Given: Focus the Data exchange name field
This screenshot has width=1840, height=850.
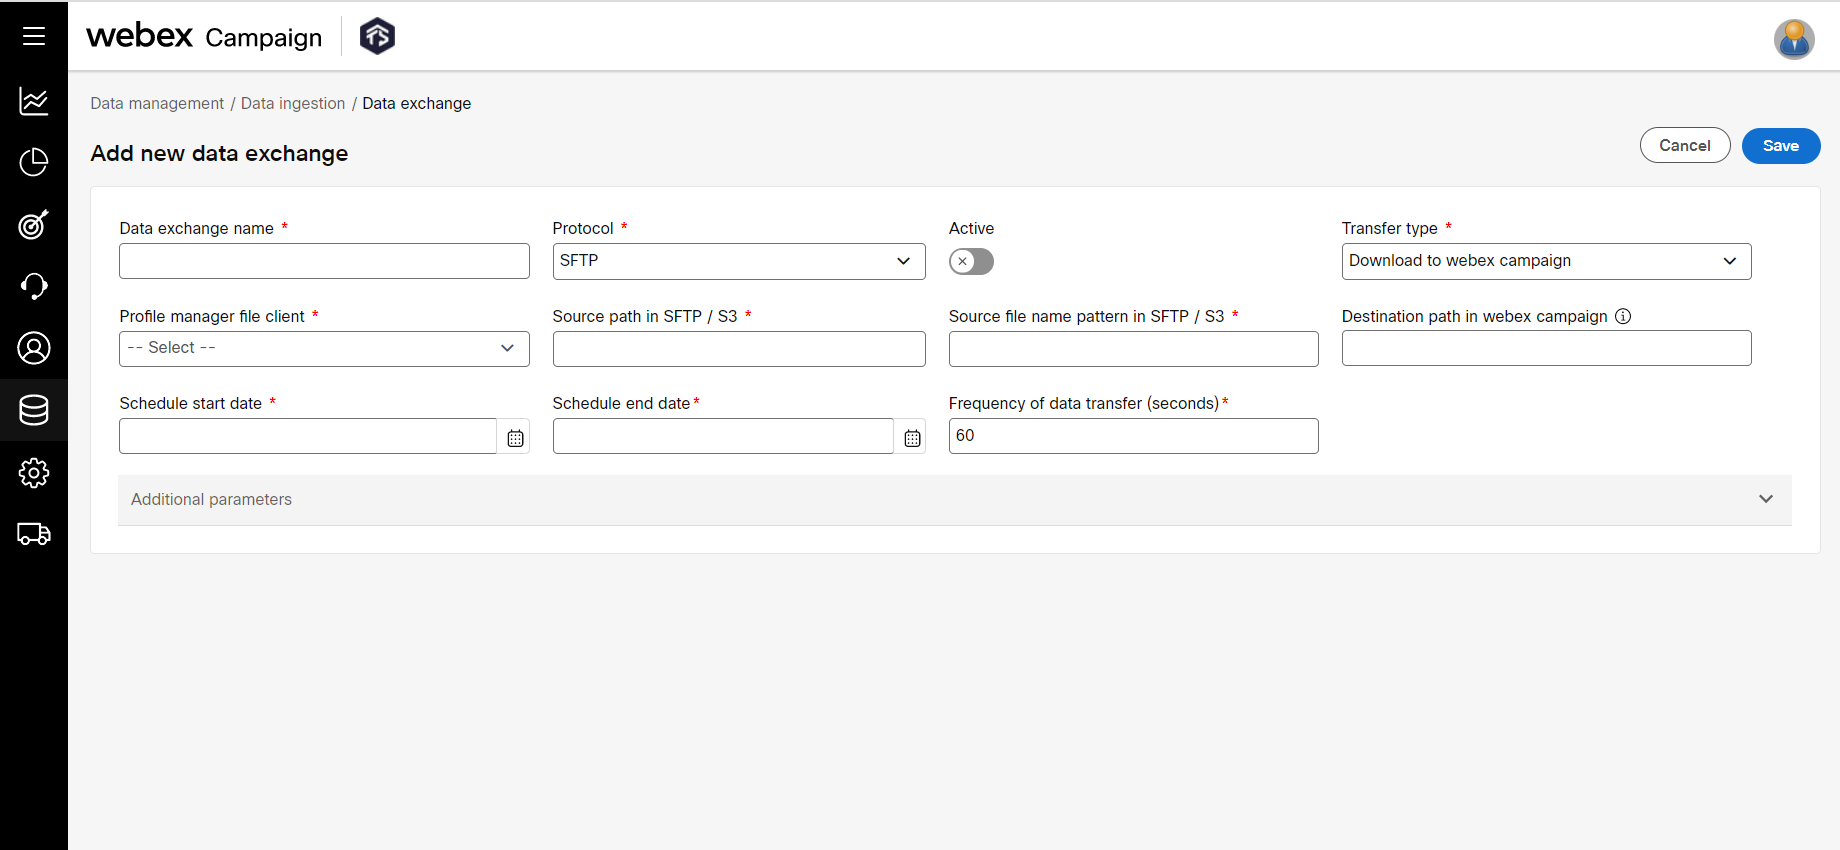Looking at the screenshot, I should (x=324, y=261).
